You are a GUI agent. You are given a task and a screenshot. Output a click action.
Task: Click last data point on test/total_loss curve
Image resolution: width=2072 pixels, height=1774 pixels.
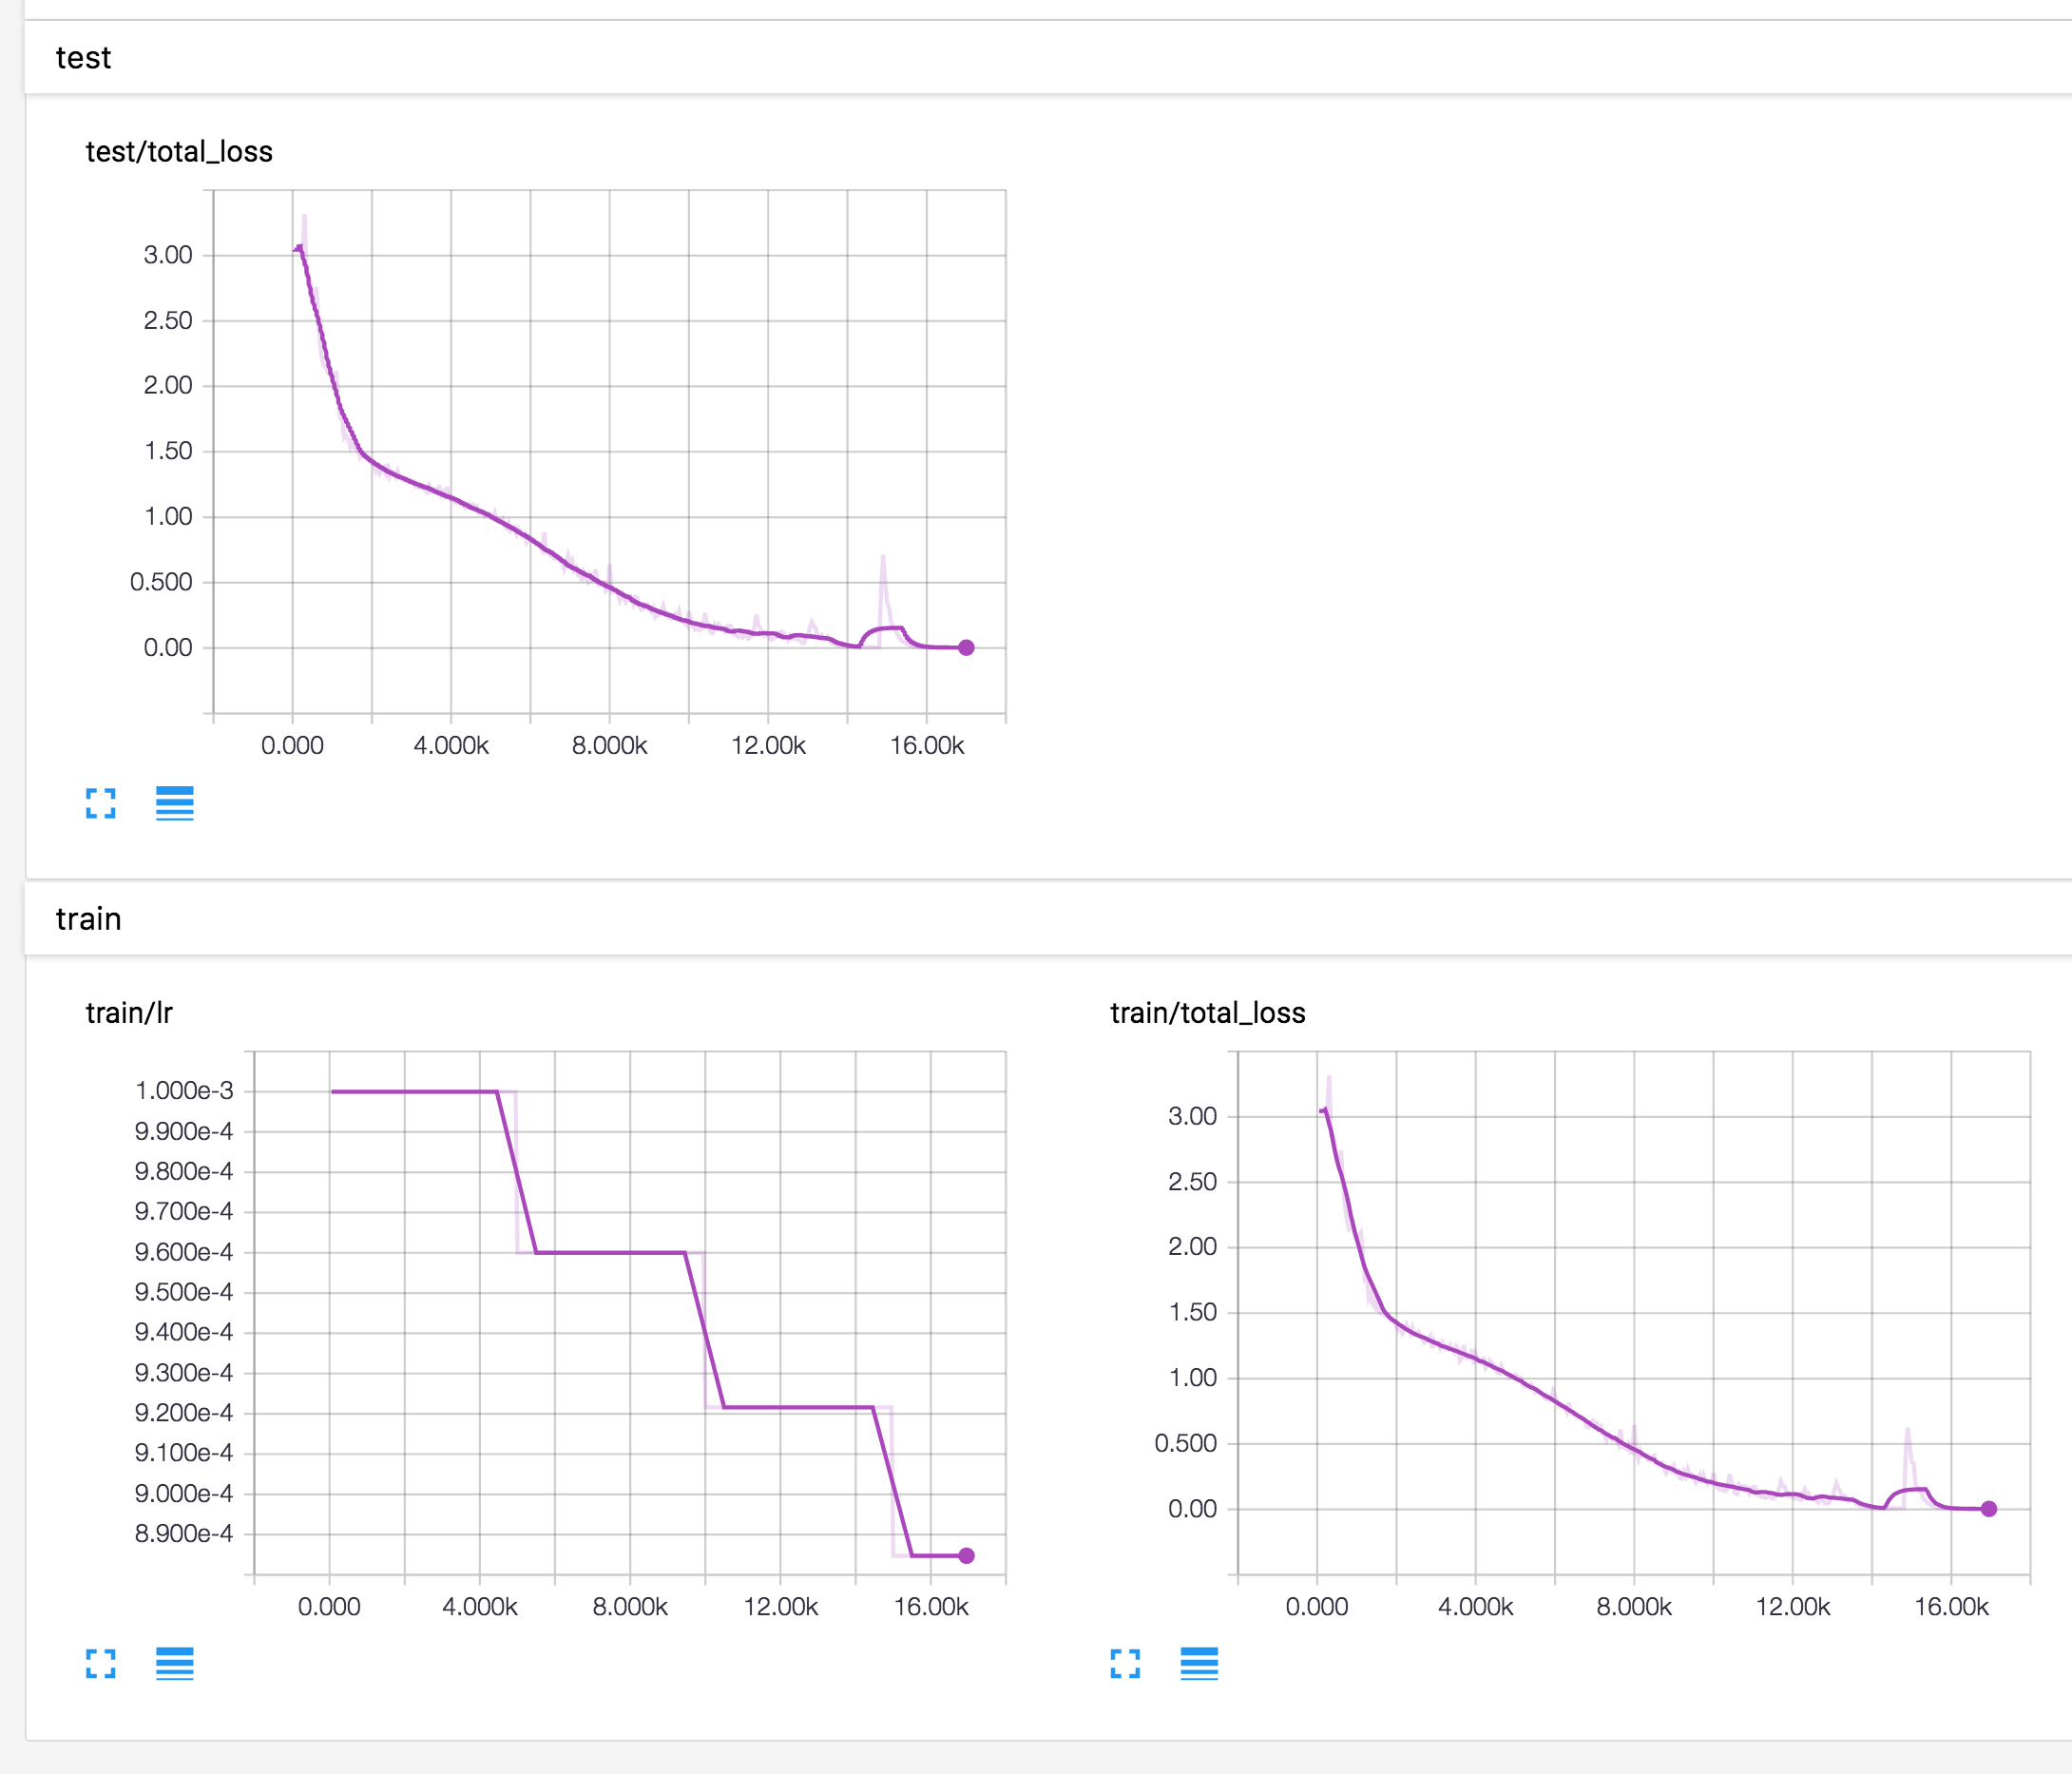[966, 647]
